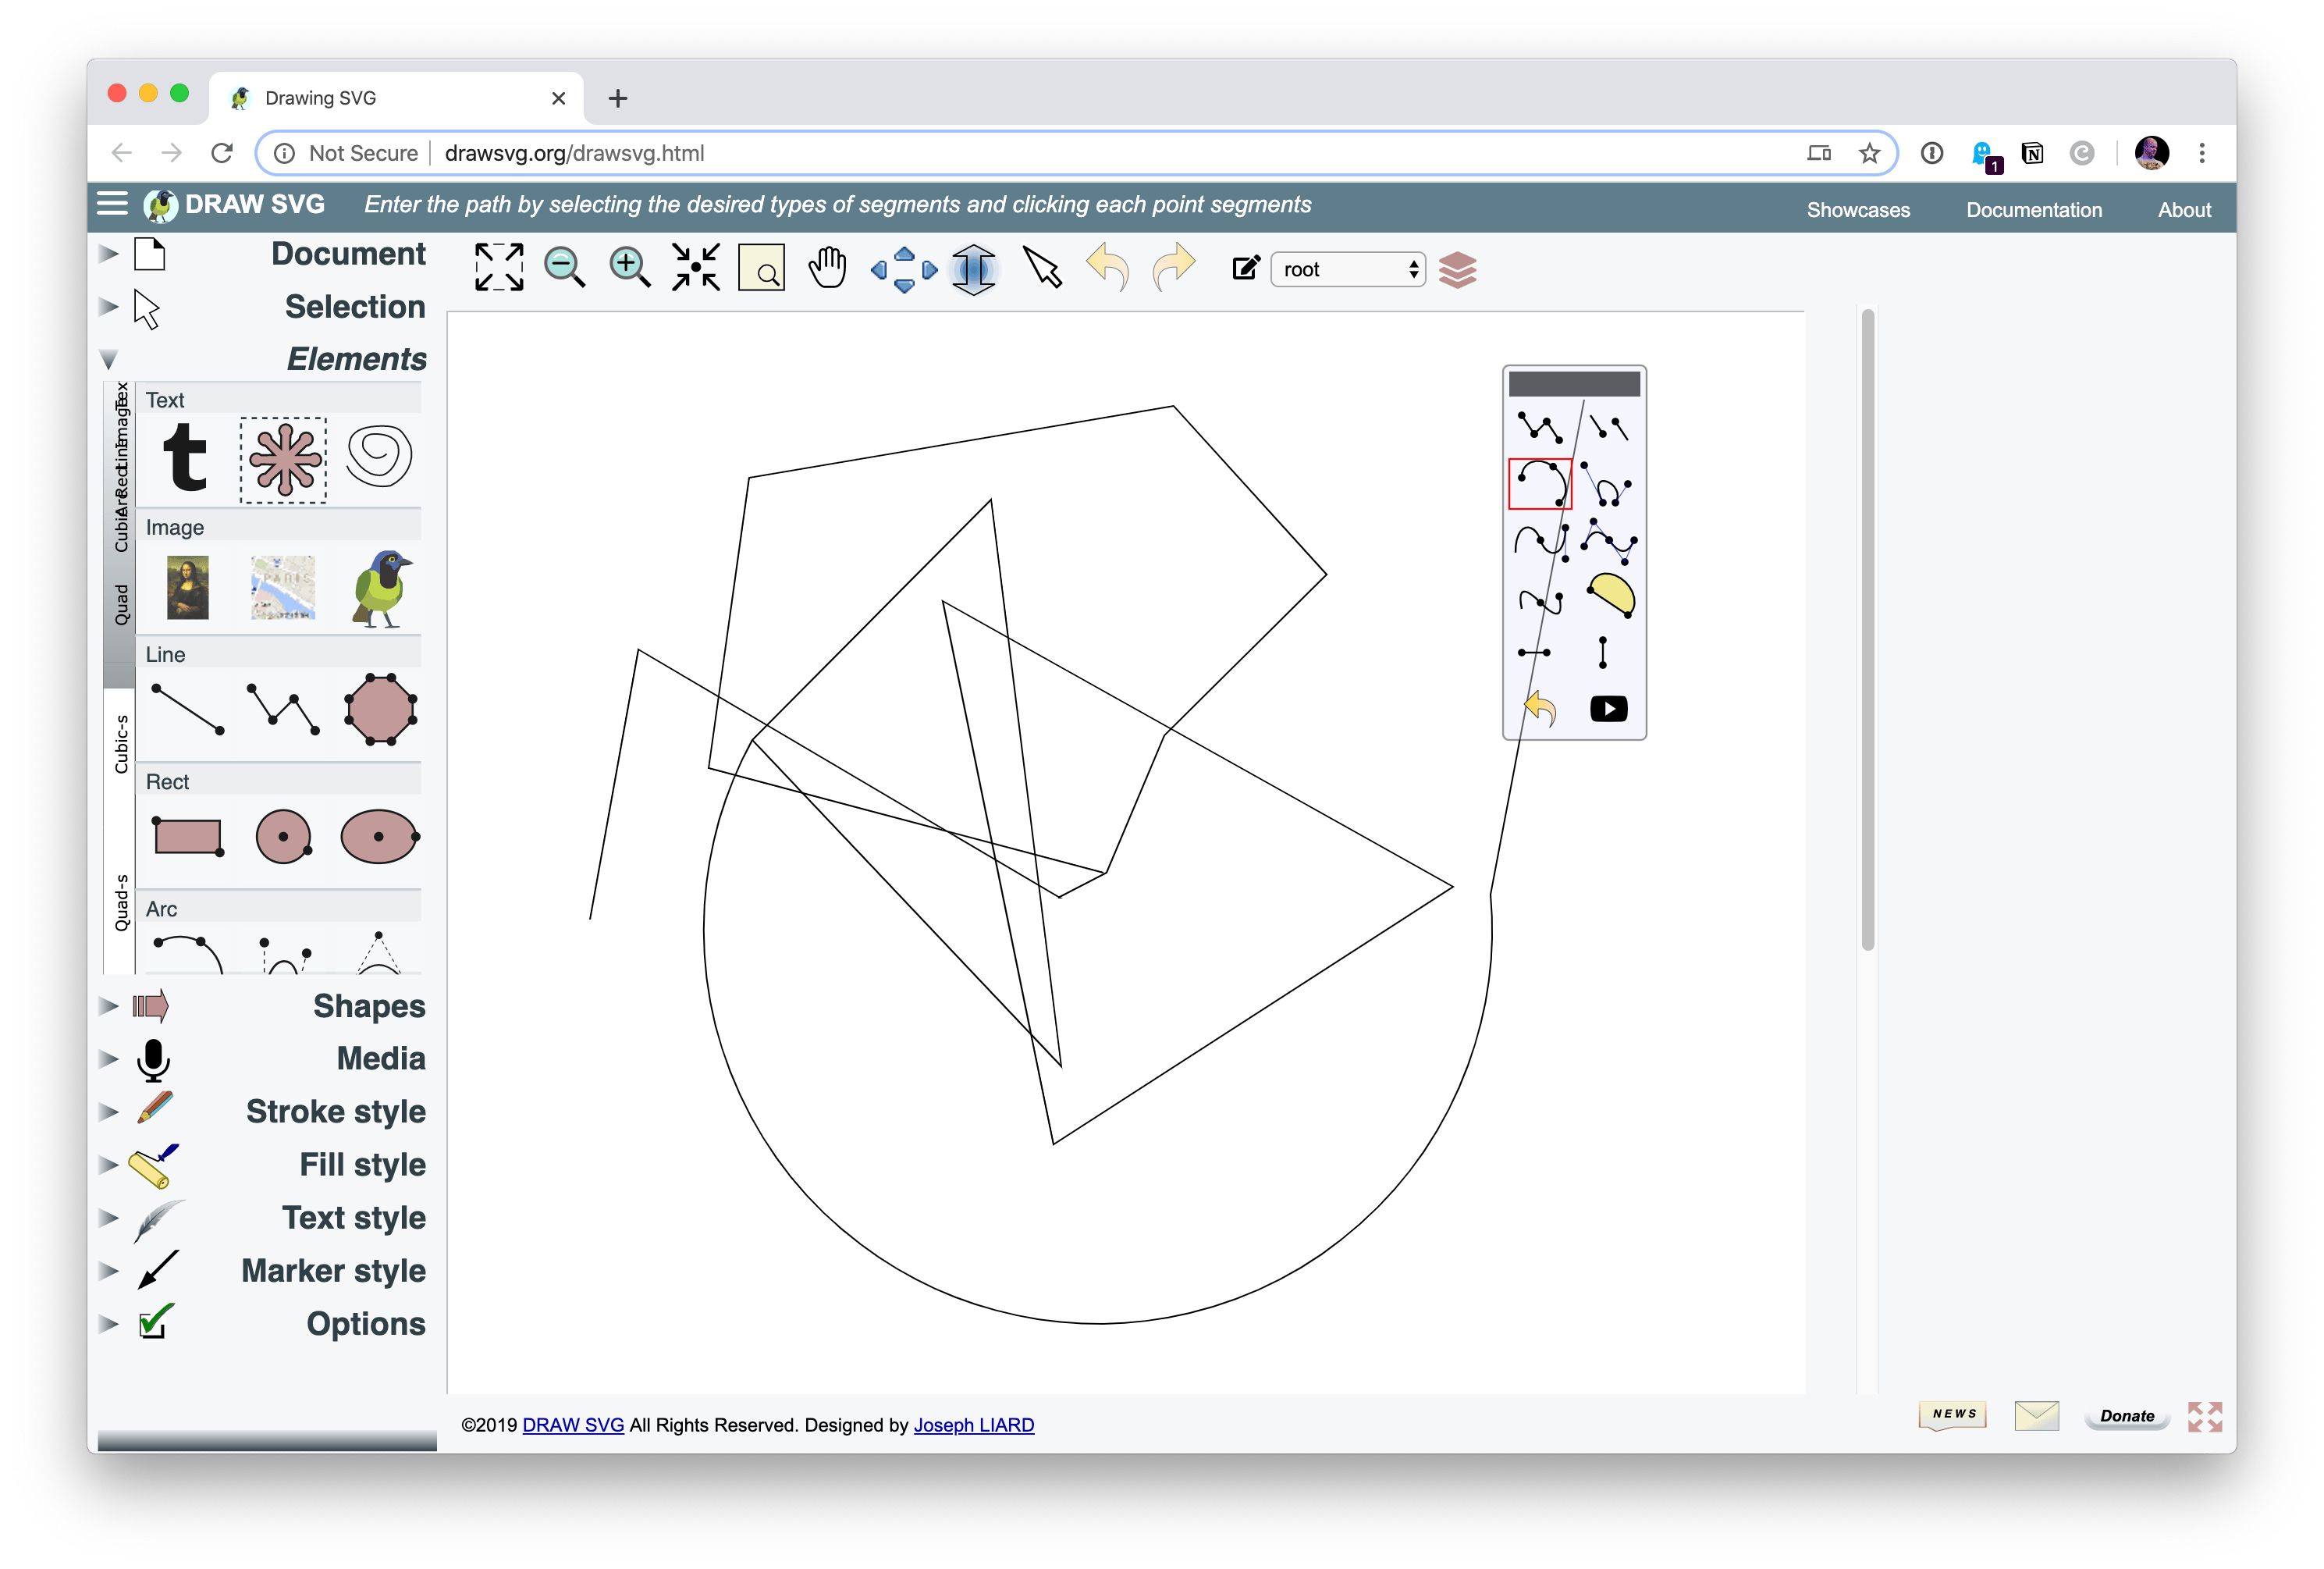Select the circle tool

point(283,837)
